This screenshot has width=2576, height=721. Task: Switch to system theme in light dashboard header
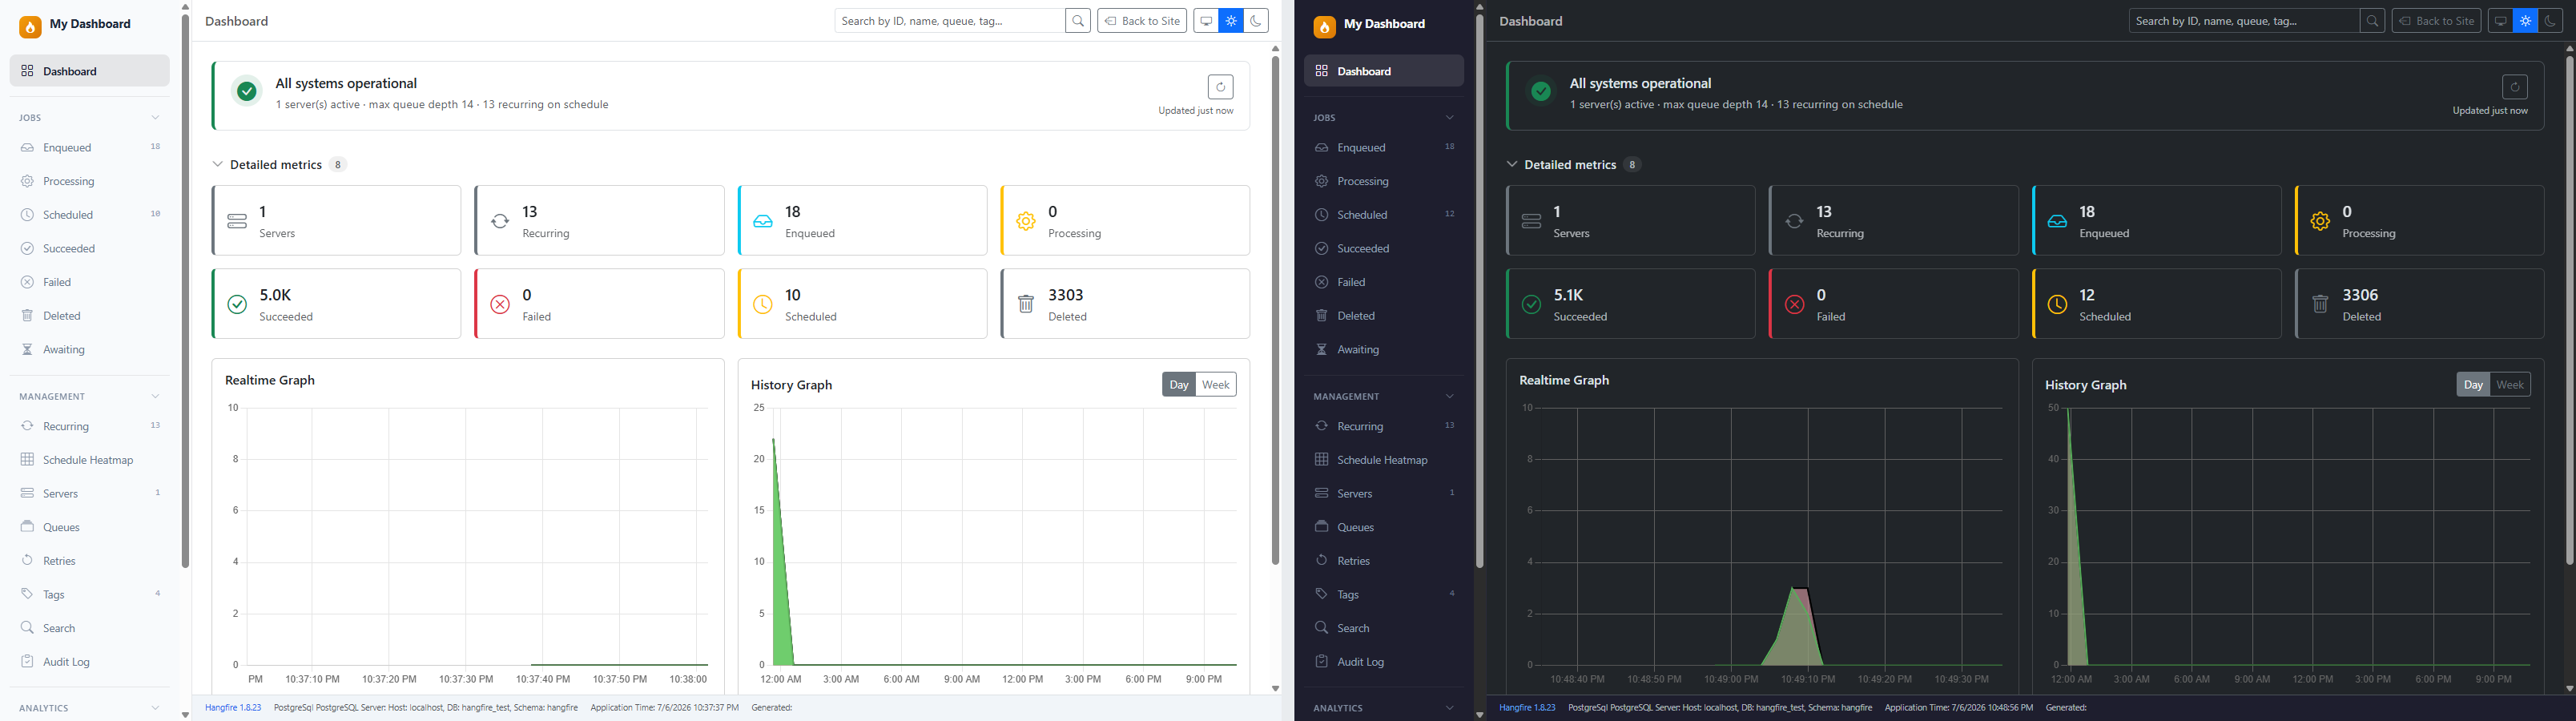[x=1206, y=21]
